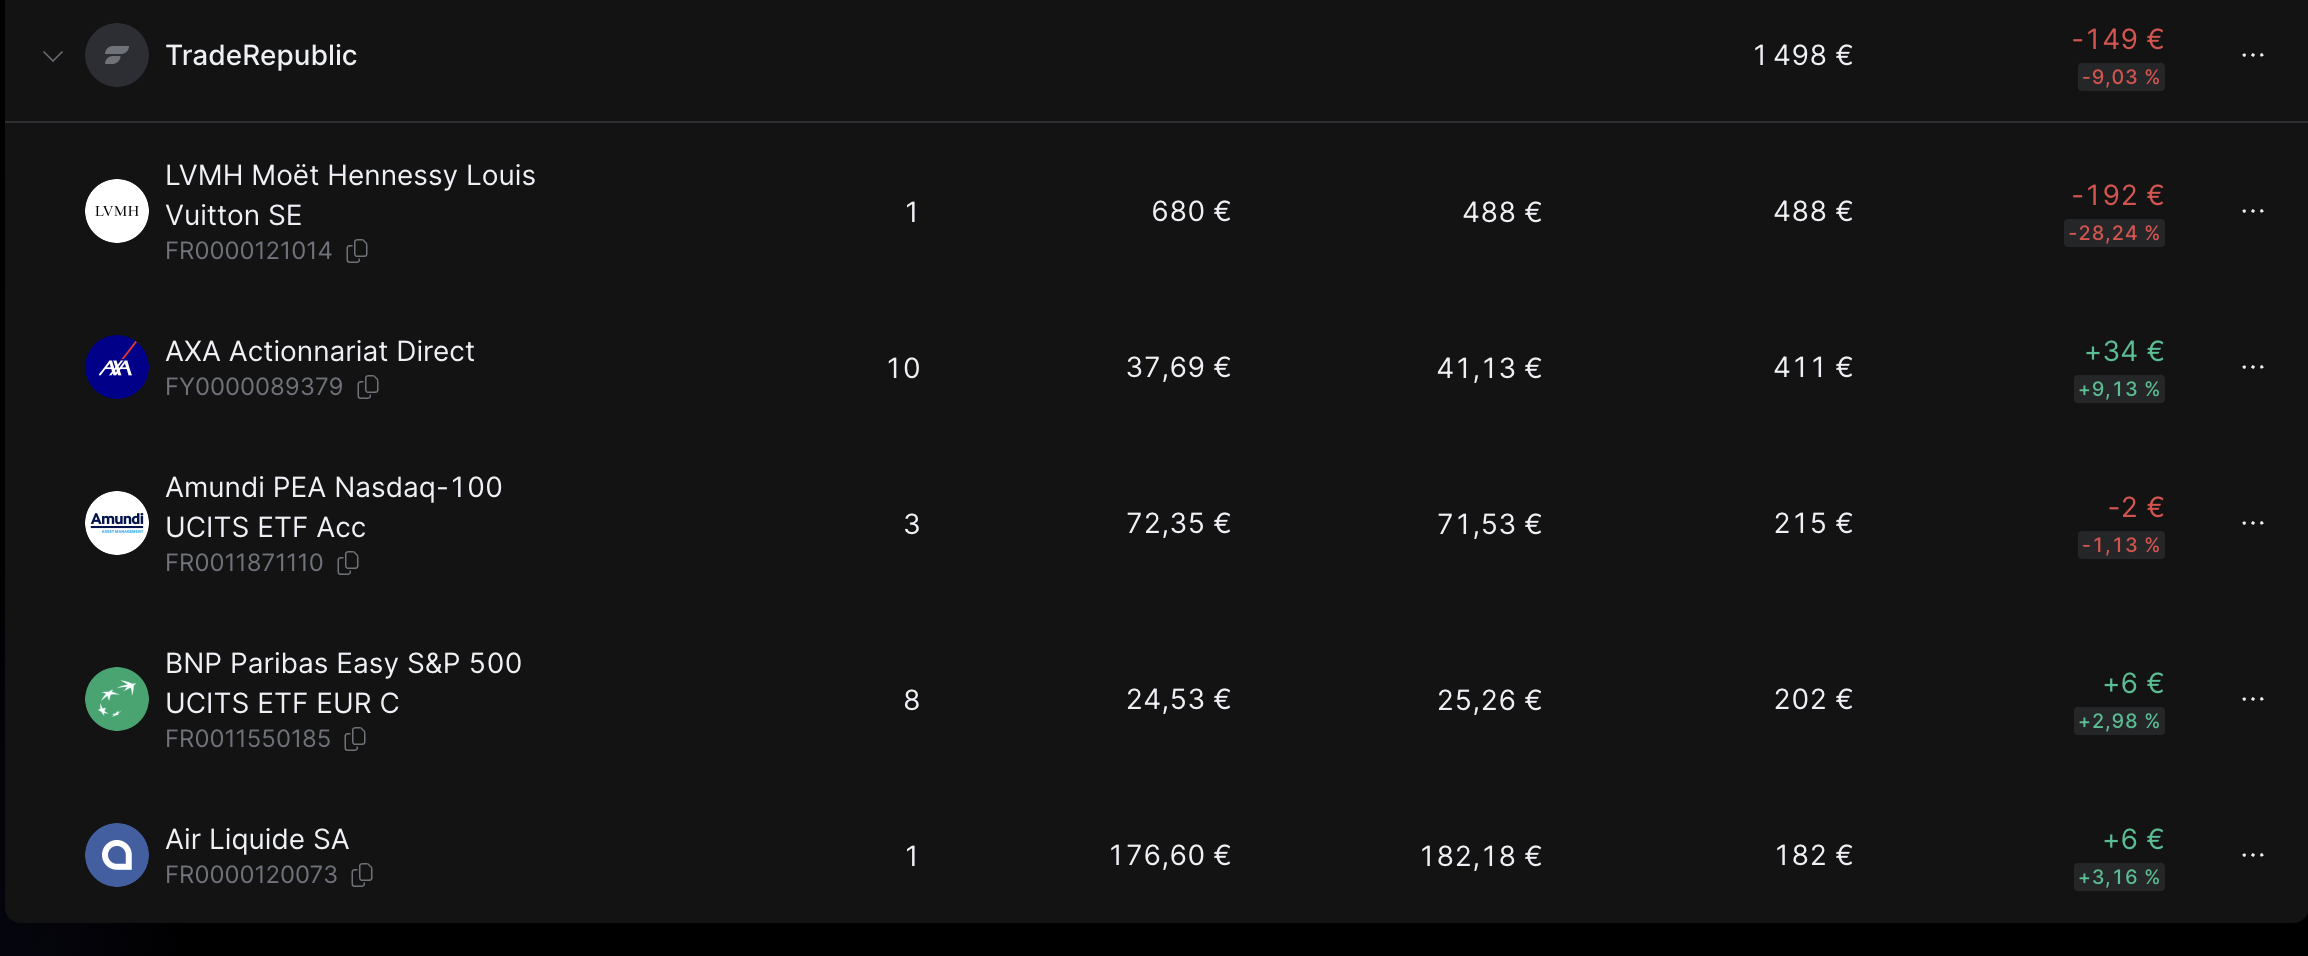2308x956 pixels.
Task: Click the BNP Paribas logo icon
Action: 117,699
